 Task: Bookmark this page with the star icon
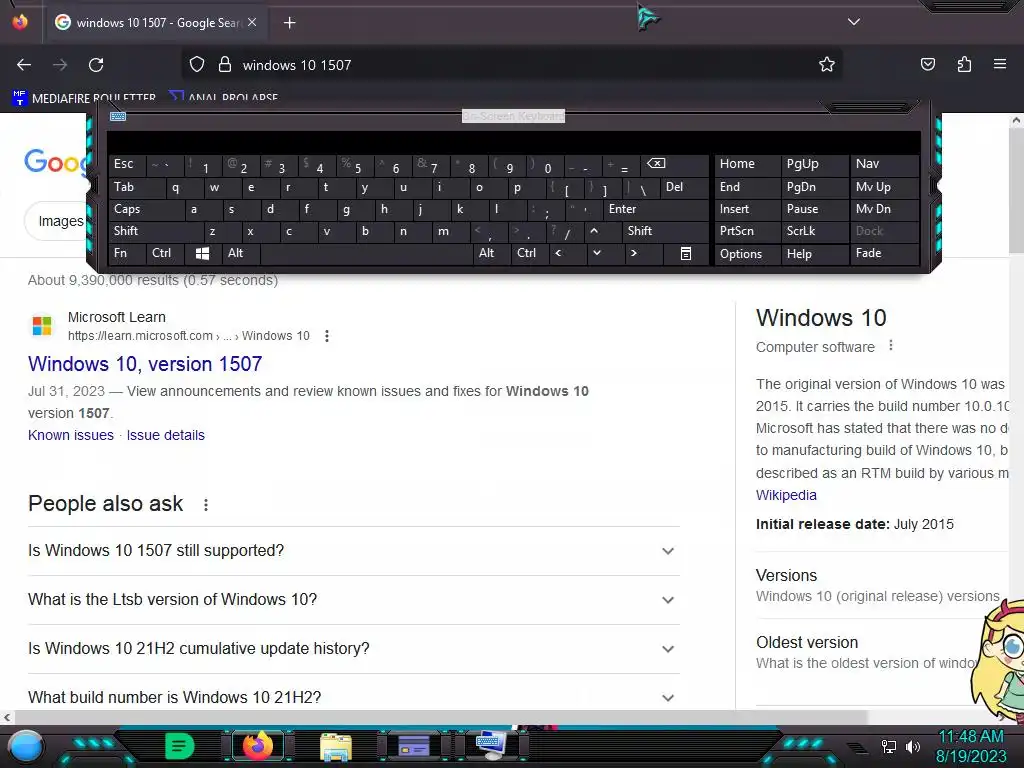pos(827,65)
